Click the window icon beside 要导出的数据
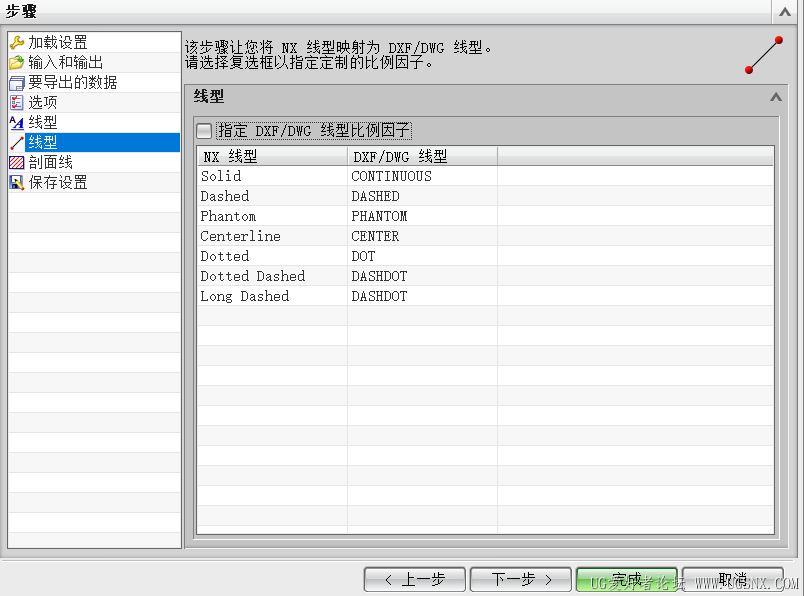This screenshot has width=804, height=596. click(16, 83)
